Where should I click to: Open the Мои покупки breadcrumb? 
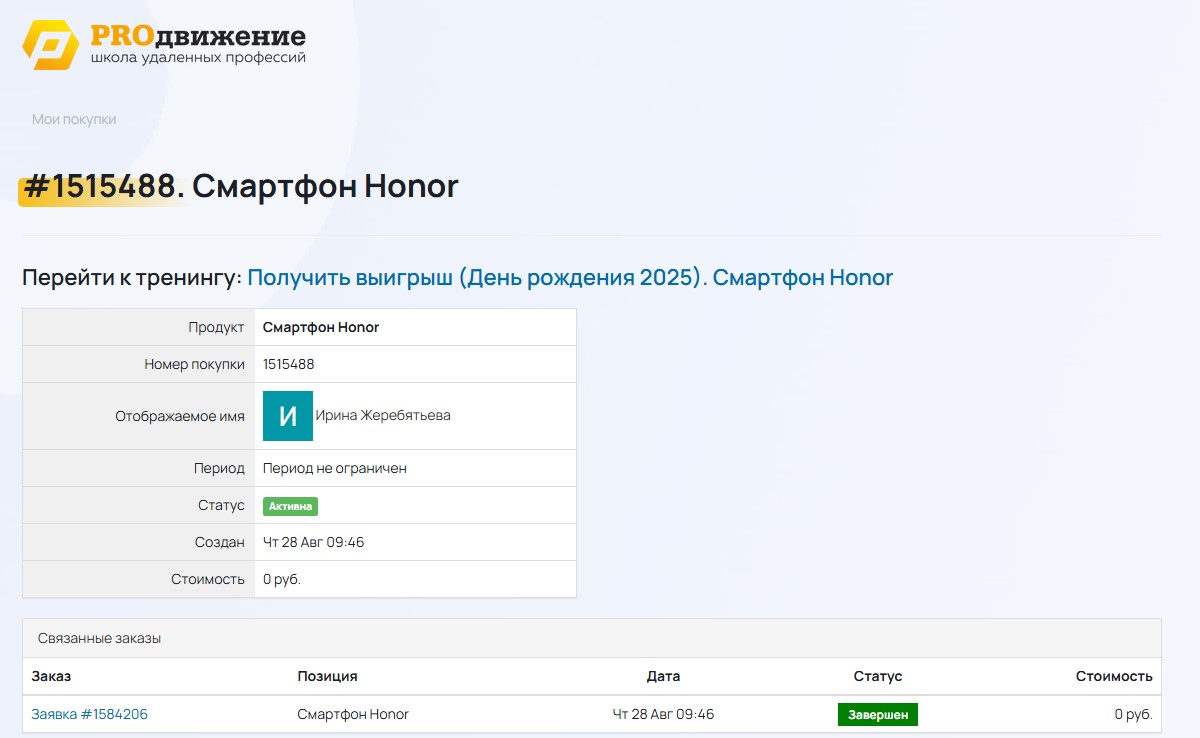coord(74,119)
